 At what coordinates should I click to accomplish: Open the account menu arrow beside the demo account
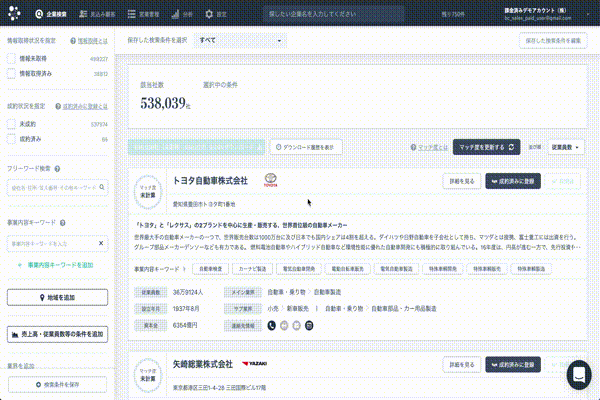pos(588,14)
